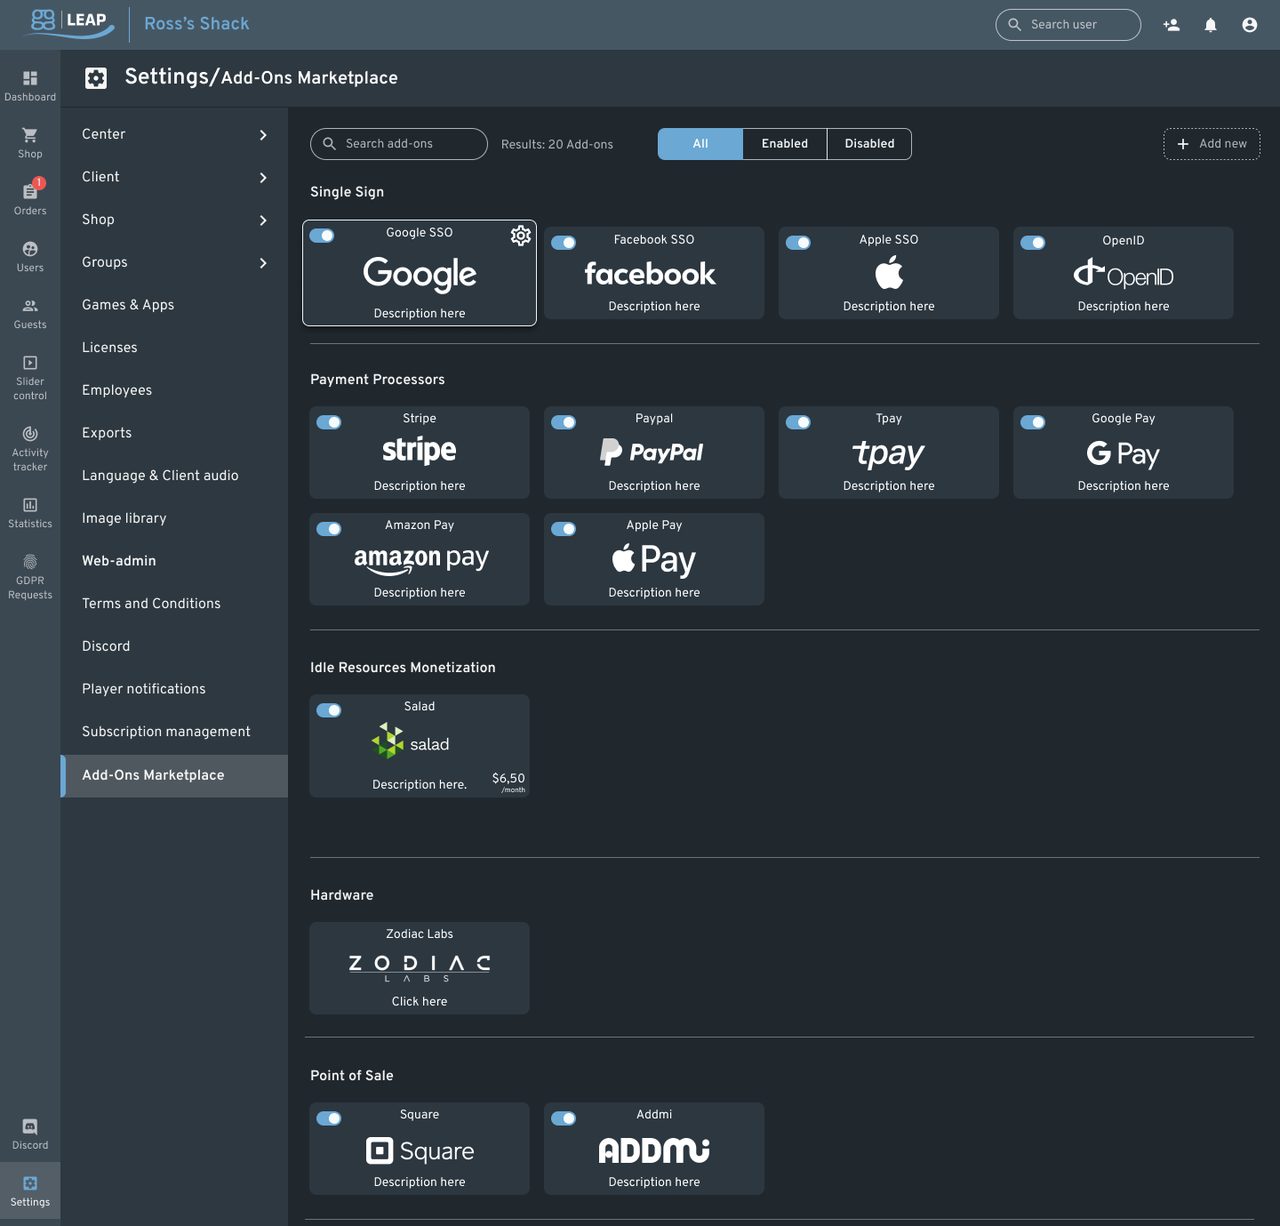Open the Zodiac Labs card
This screenshot has height=1226, width=1280.
click(420, 968)
